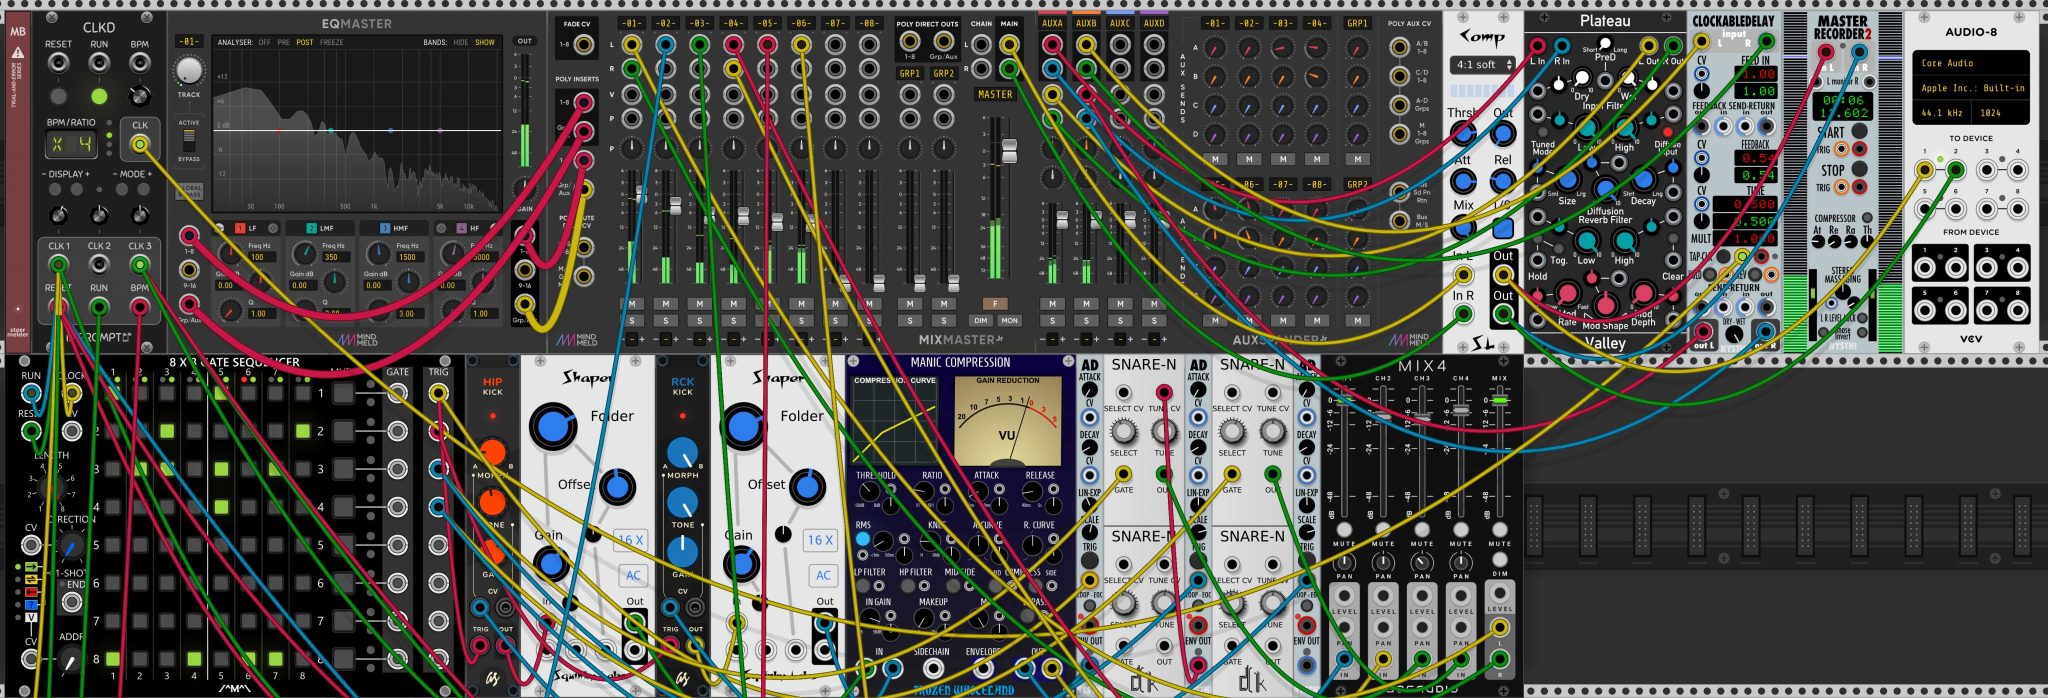2048x698 pixels.
Task: Click the Comp Att knob
Action: click(x=1463, y=182)
